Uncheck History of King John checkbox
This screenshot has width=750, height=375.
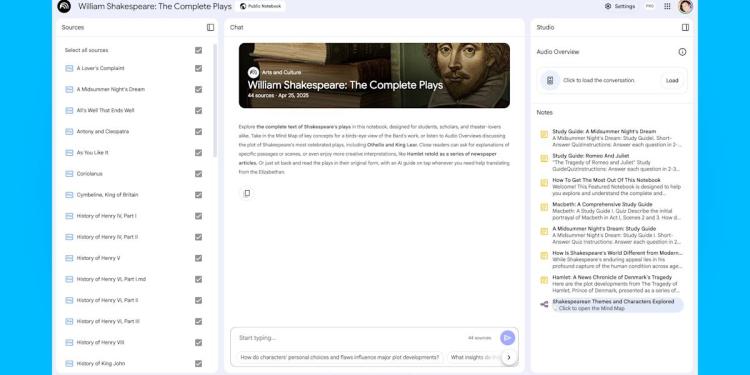[199, 364]
